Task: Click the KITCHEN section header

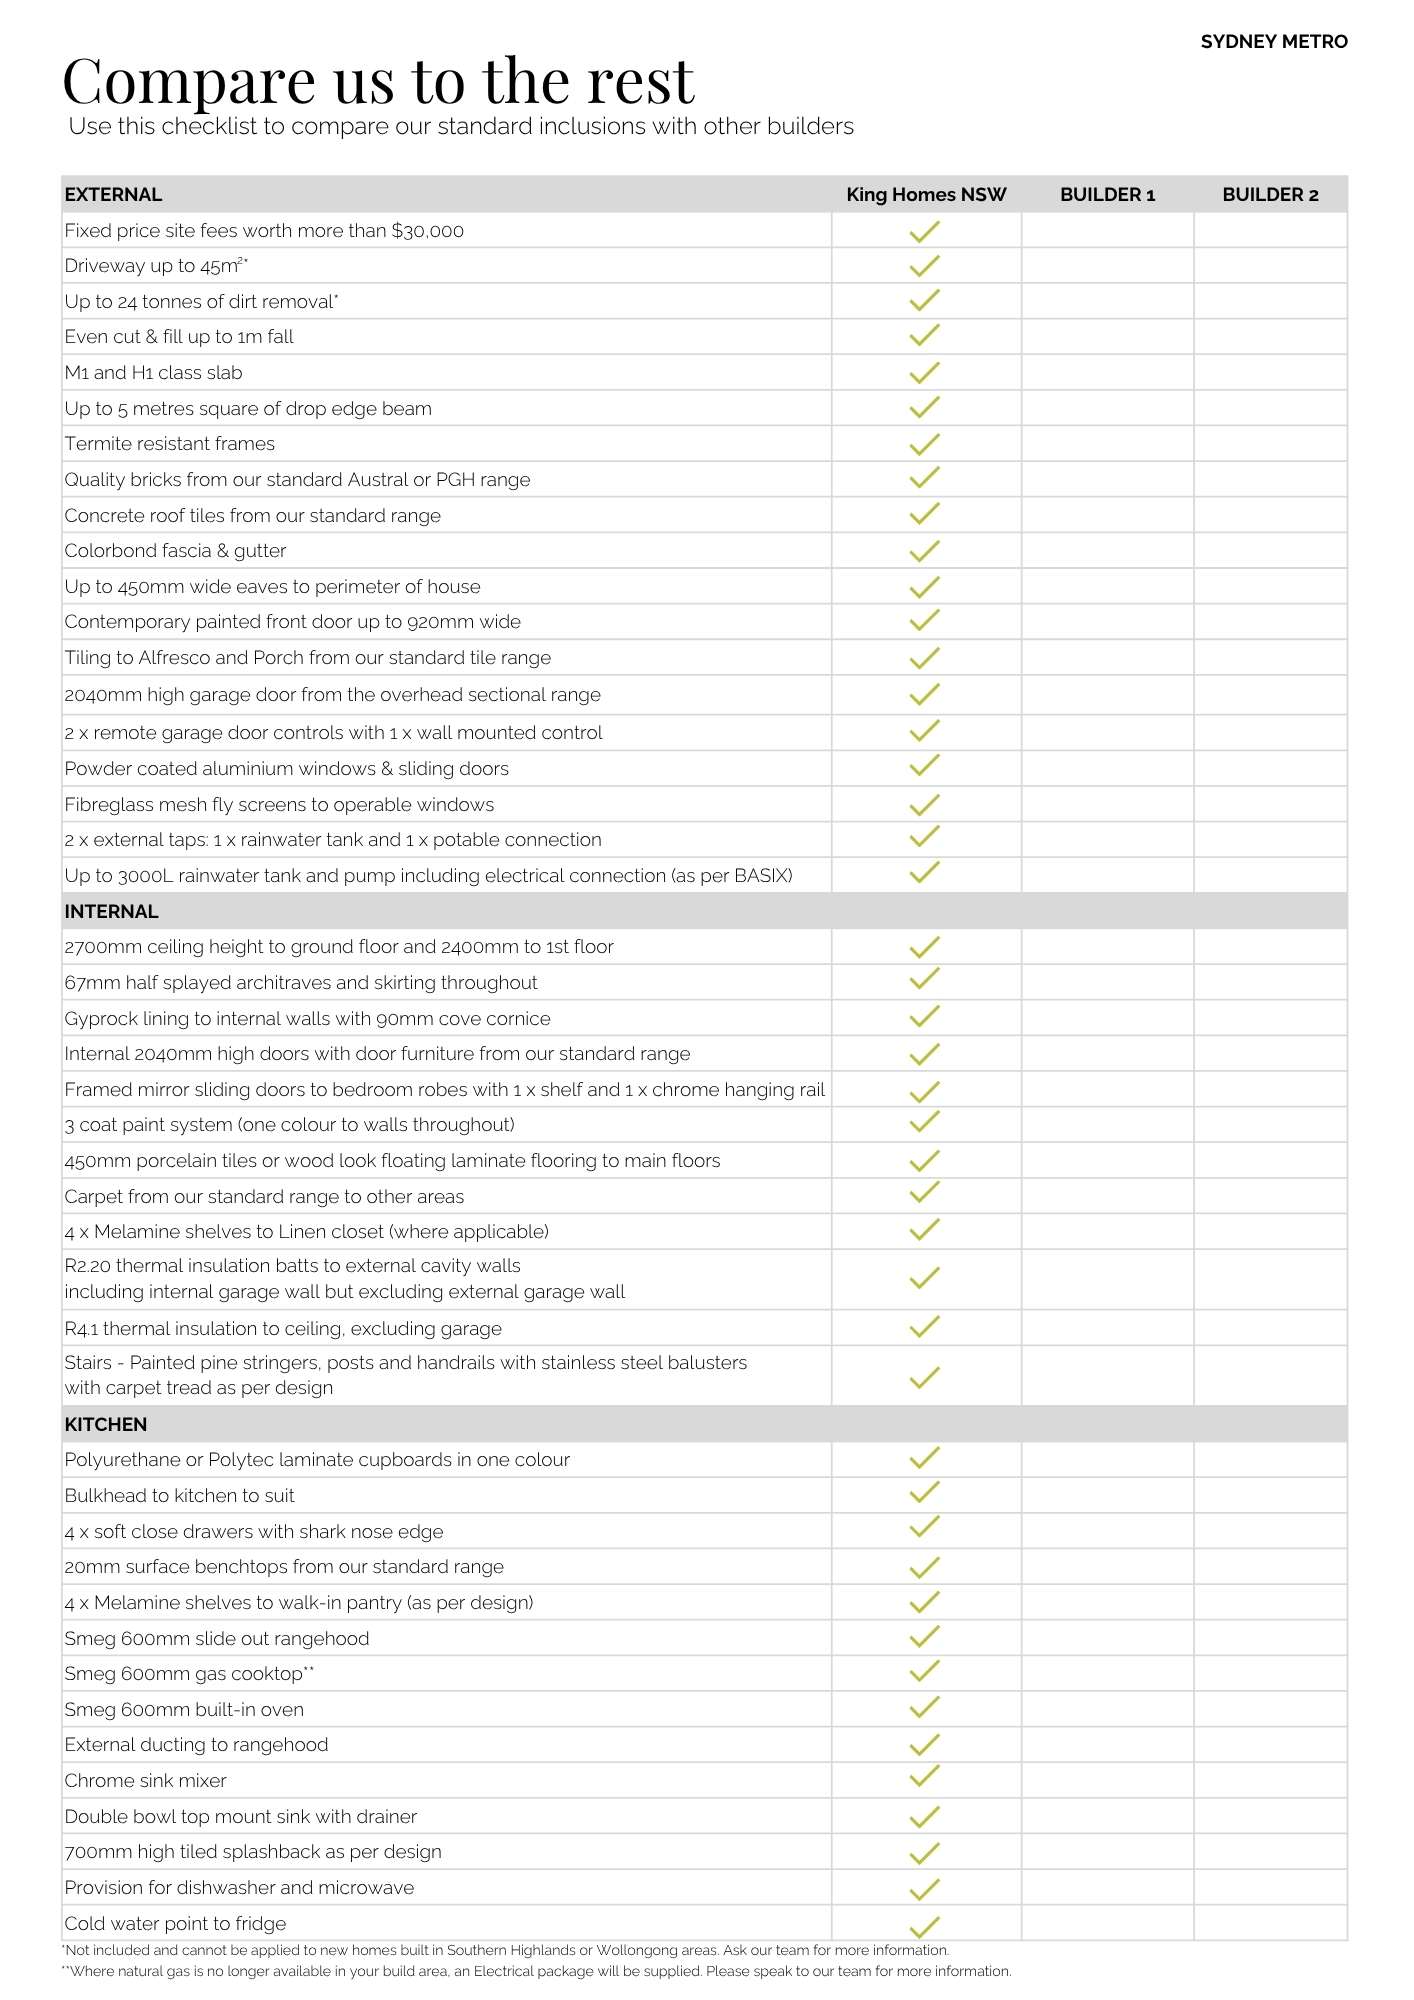Action: point(106,1424)
